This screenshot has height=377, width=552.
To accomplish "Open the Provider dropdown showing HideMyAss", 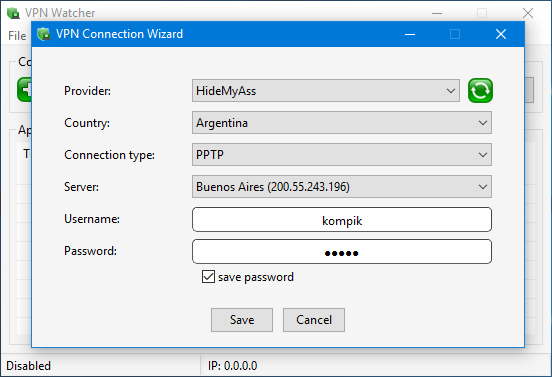I will click(326, 90).
